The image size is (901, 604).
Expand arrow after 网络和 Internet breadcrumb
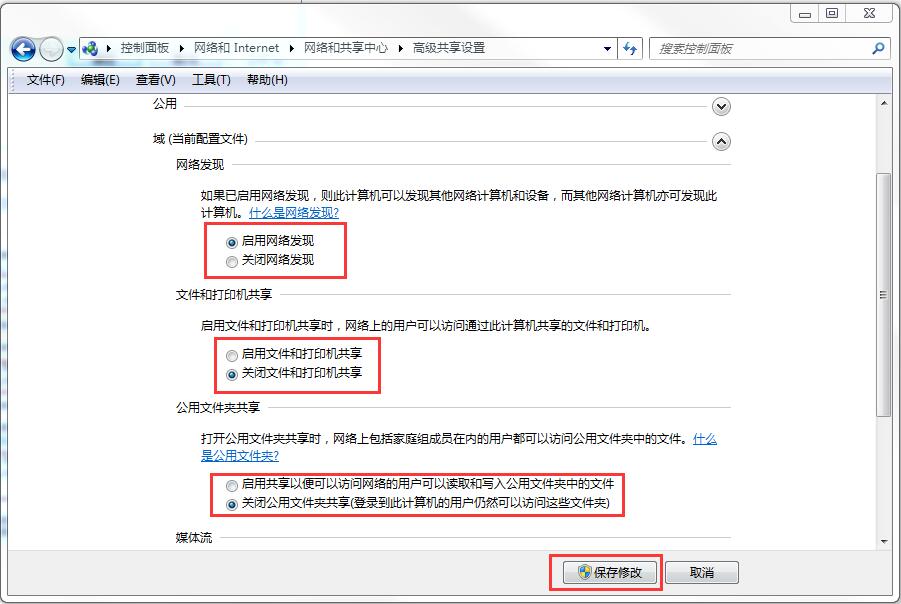click(291, 48)
